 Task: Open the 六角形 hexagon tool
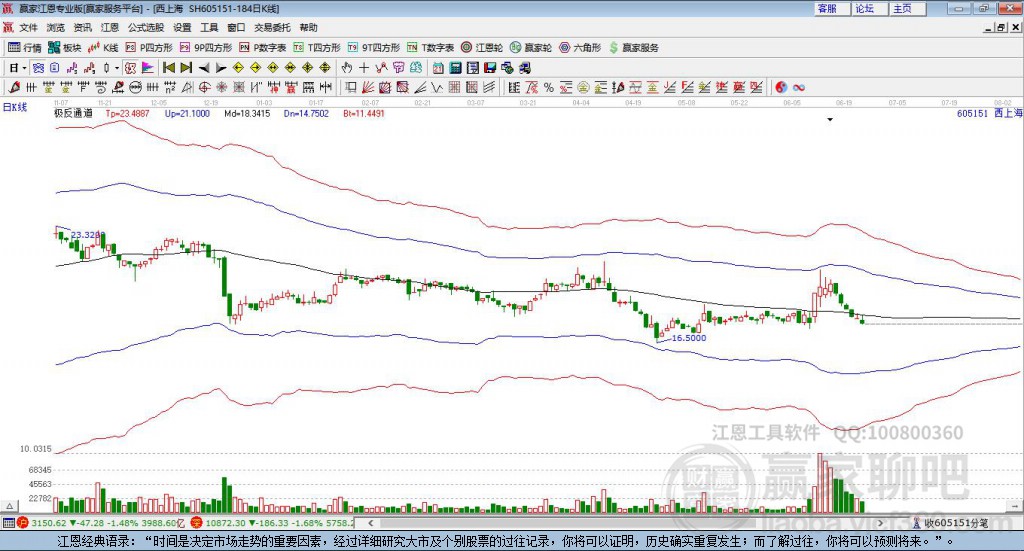[x=580, y=48]
